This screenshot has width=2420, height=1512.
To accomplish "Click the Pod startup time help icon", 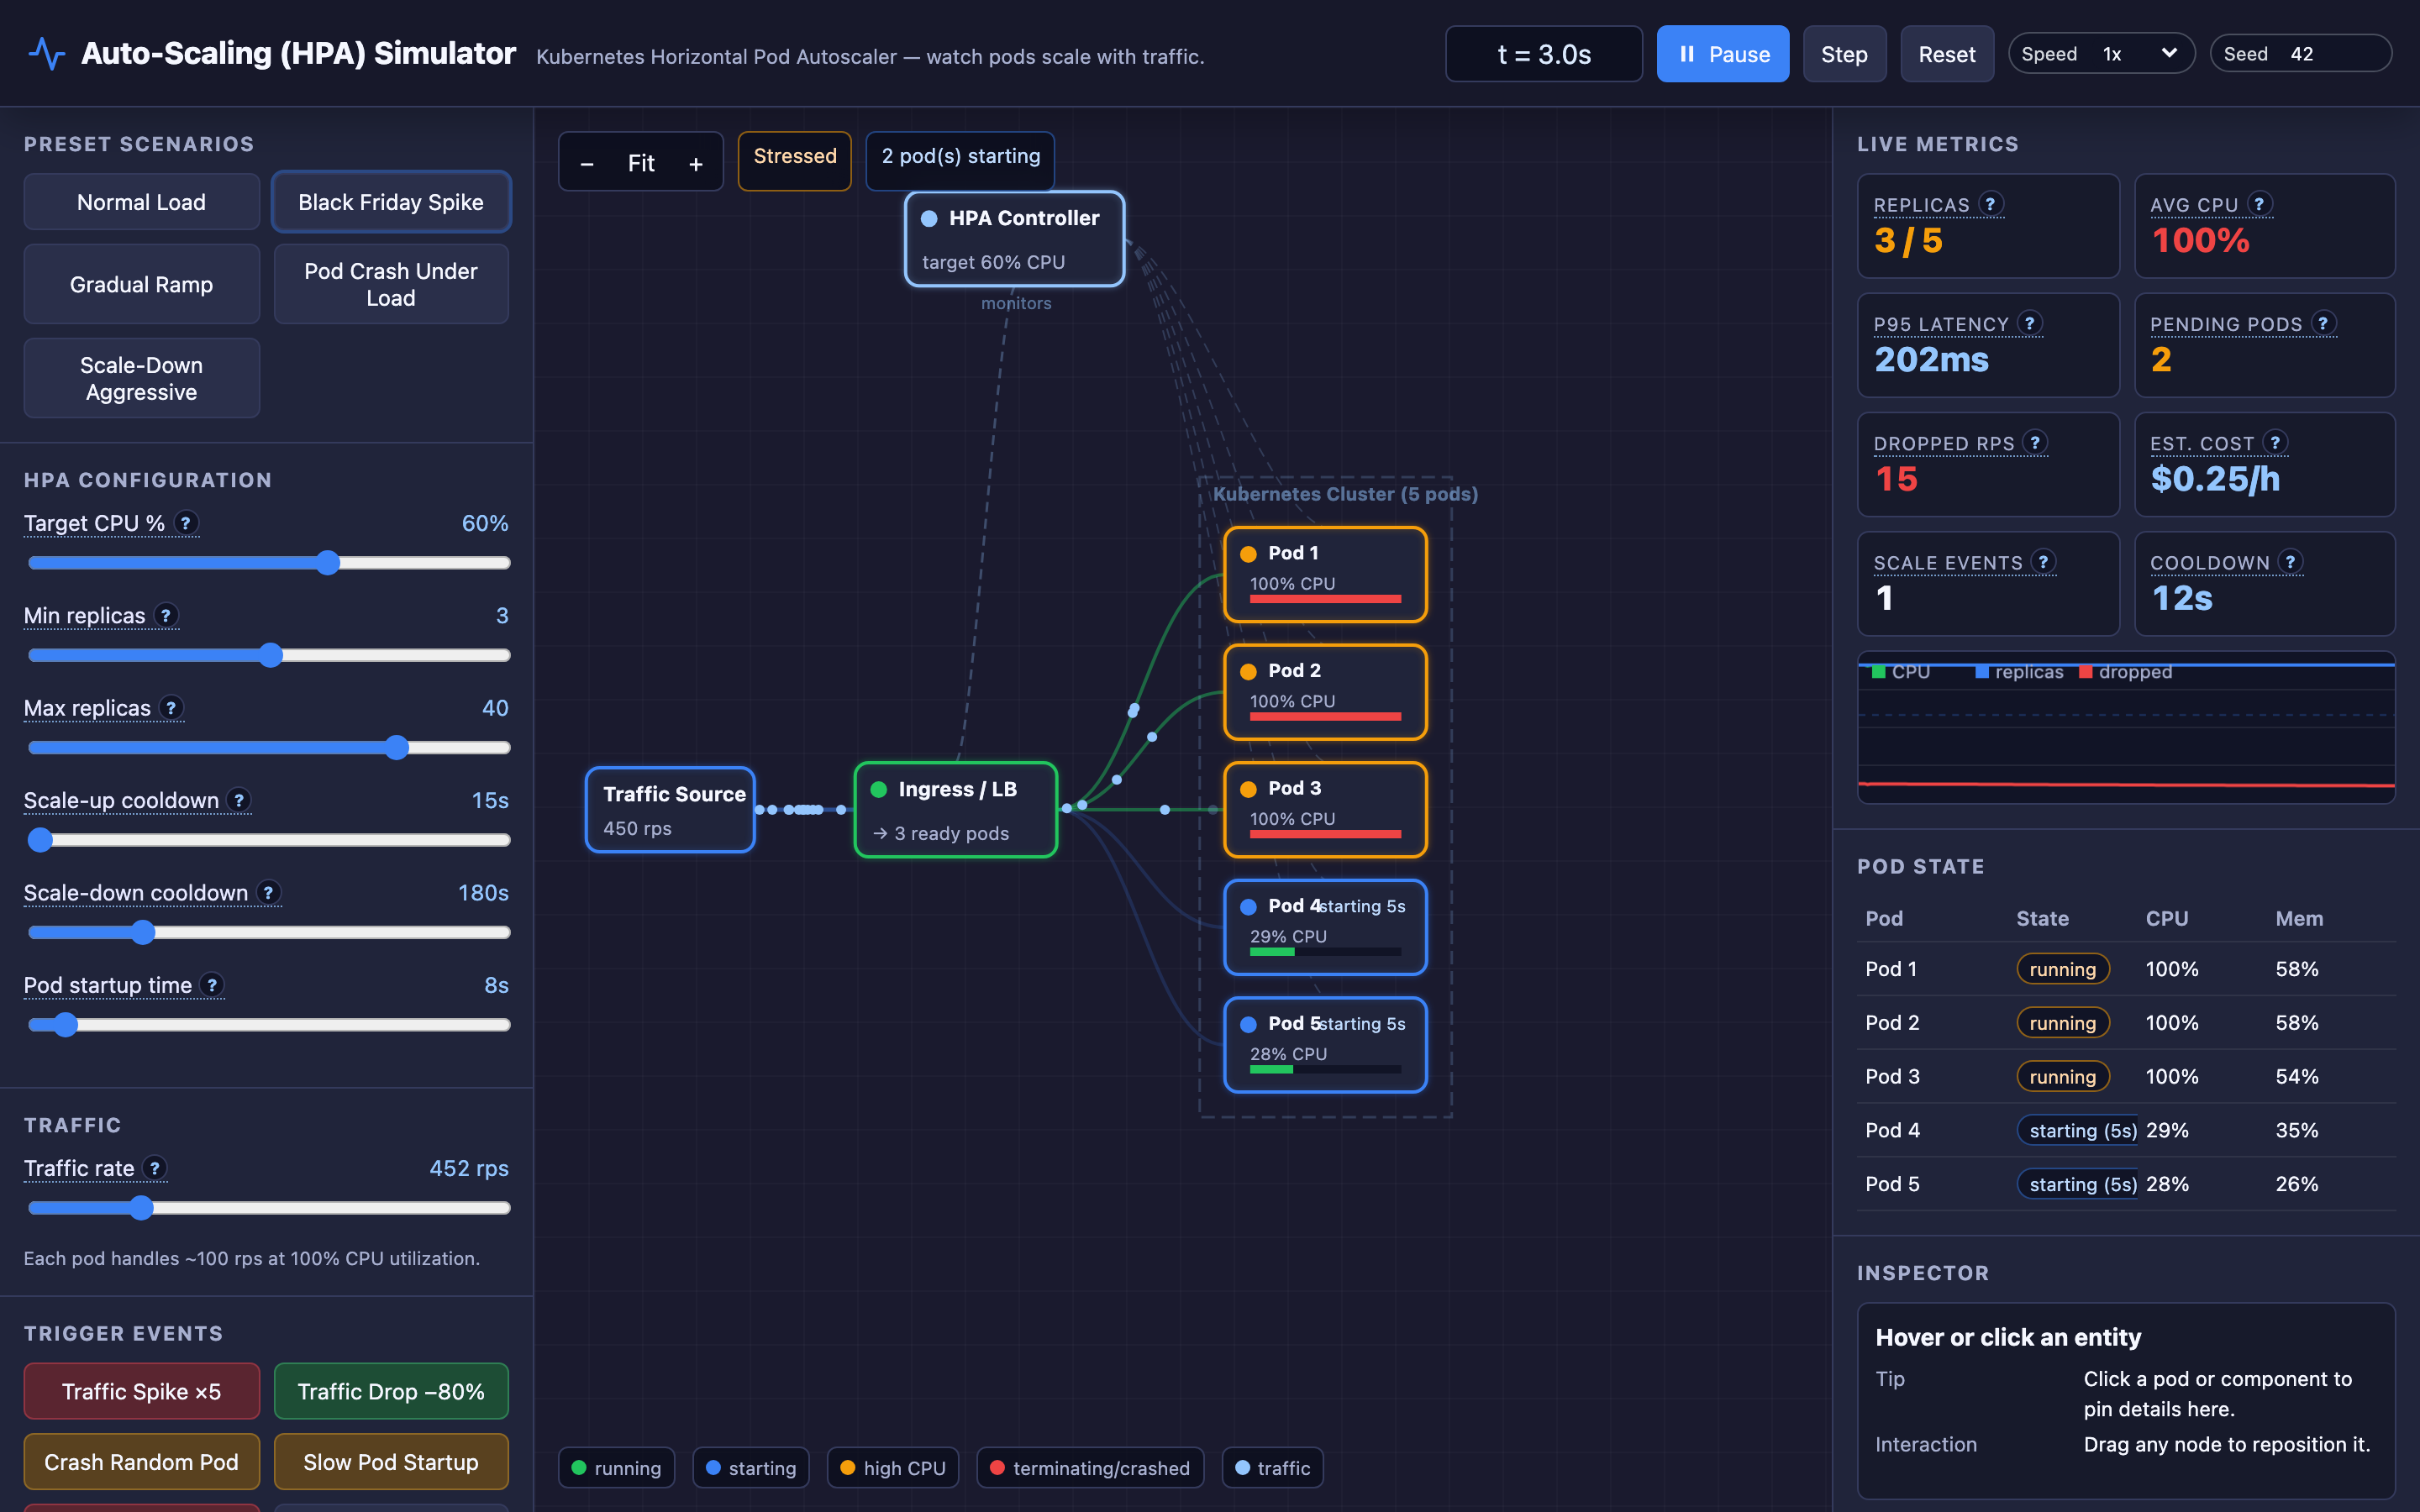I will coord(212,985).
